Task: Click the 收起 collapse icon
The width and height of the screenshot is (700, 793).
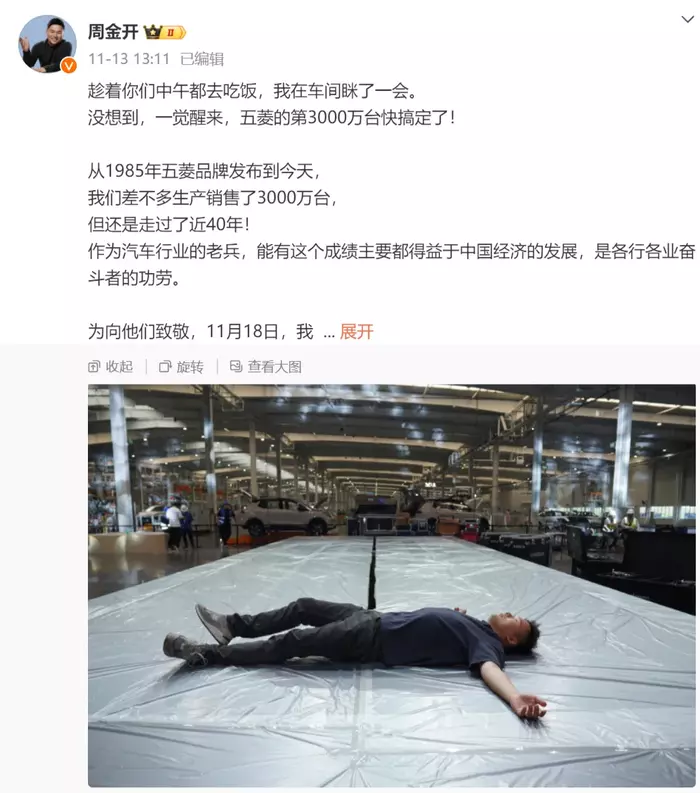Action: [94, 367]
